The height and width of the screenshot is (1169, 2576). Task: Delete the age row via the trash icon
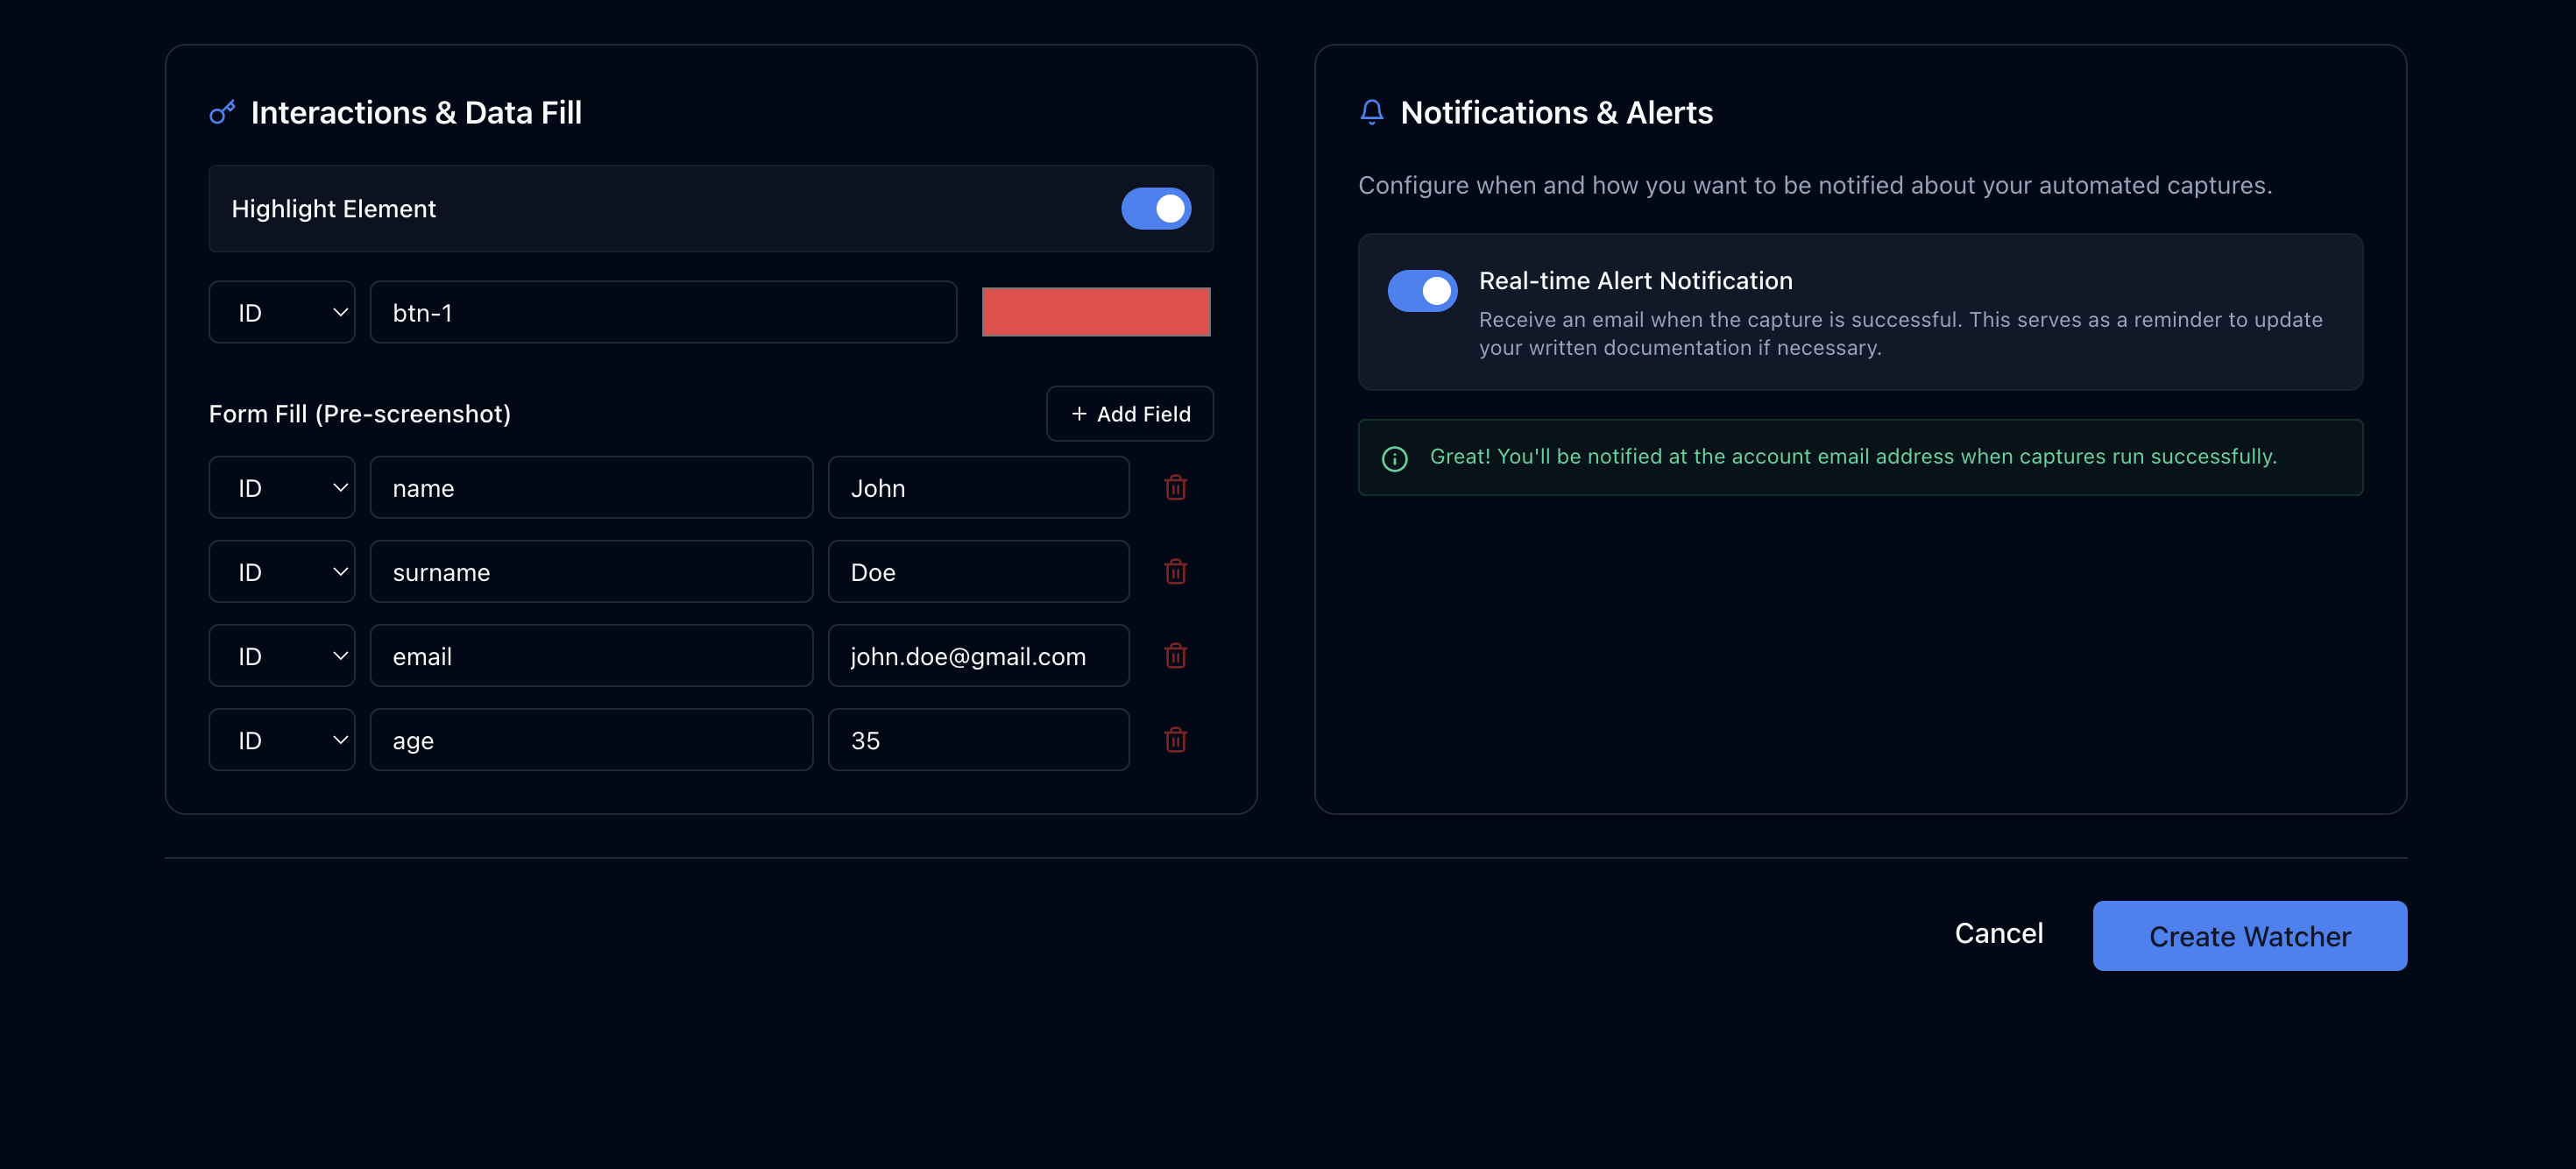(1177, 740)
